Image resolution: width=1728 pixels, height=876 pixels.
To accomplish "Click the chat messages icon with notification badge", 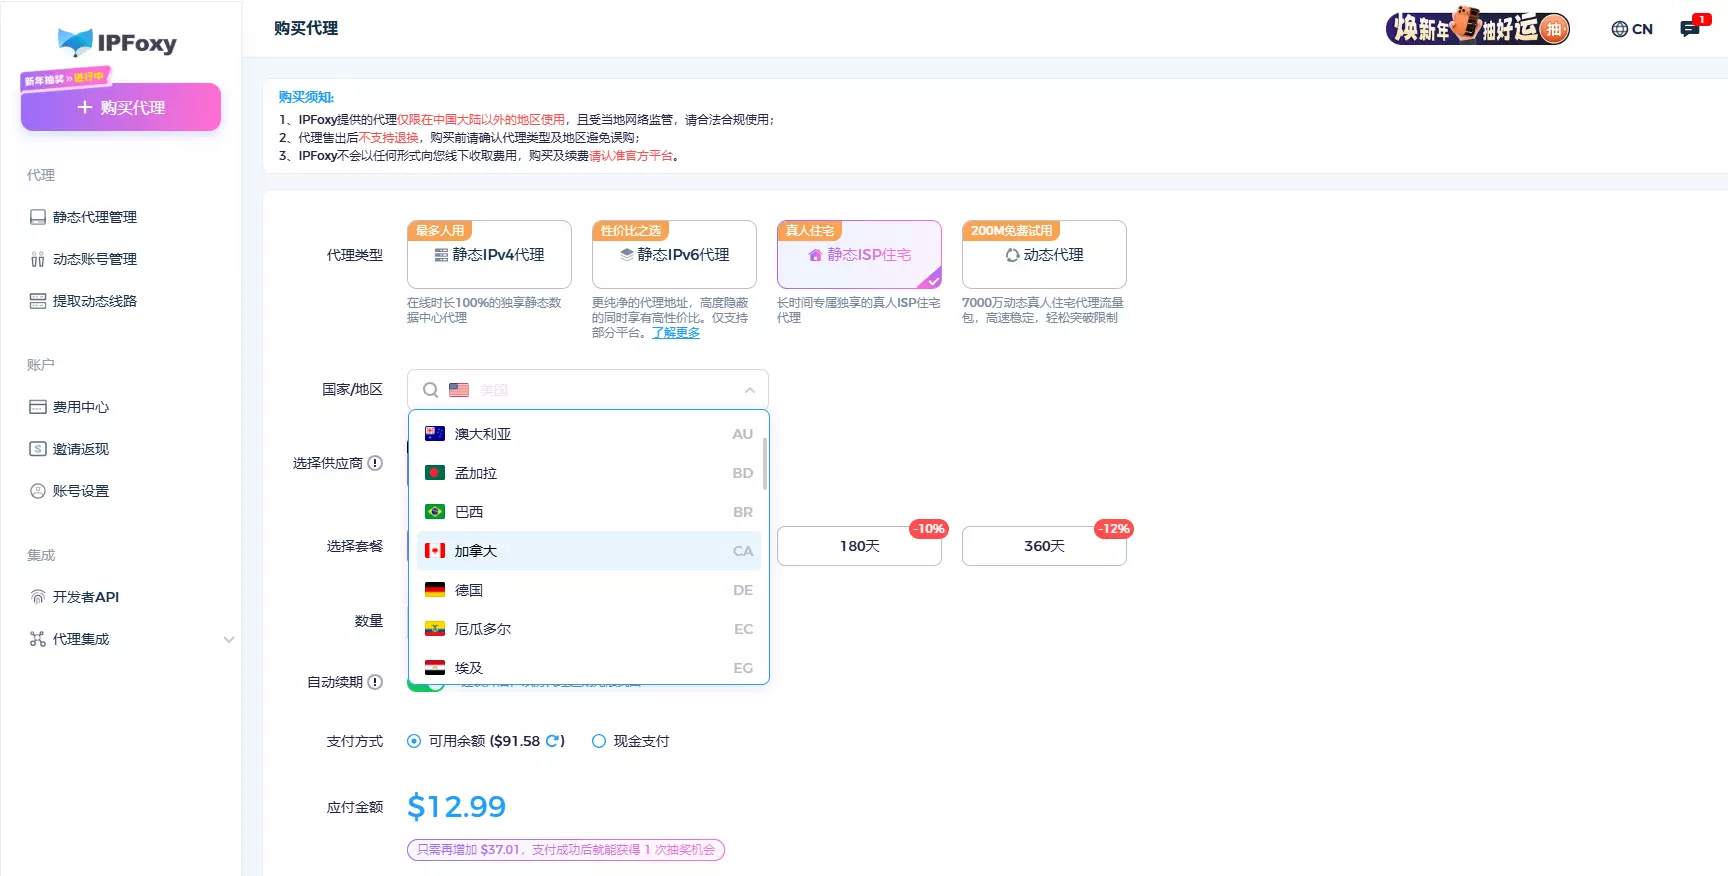I will [x=1691, y=28].
